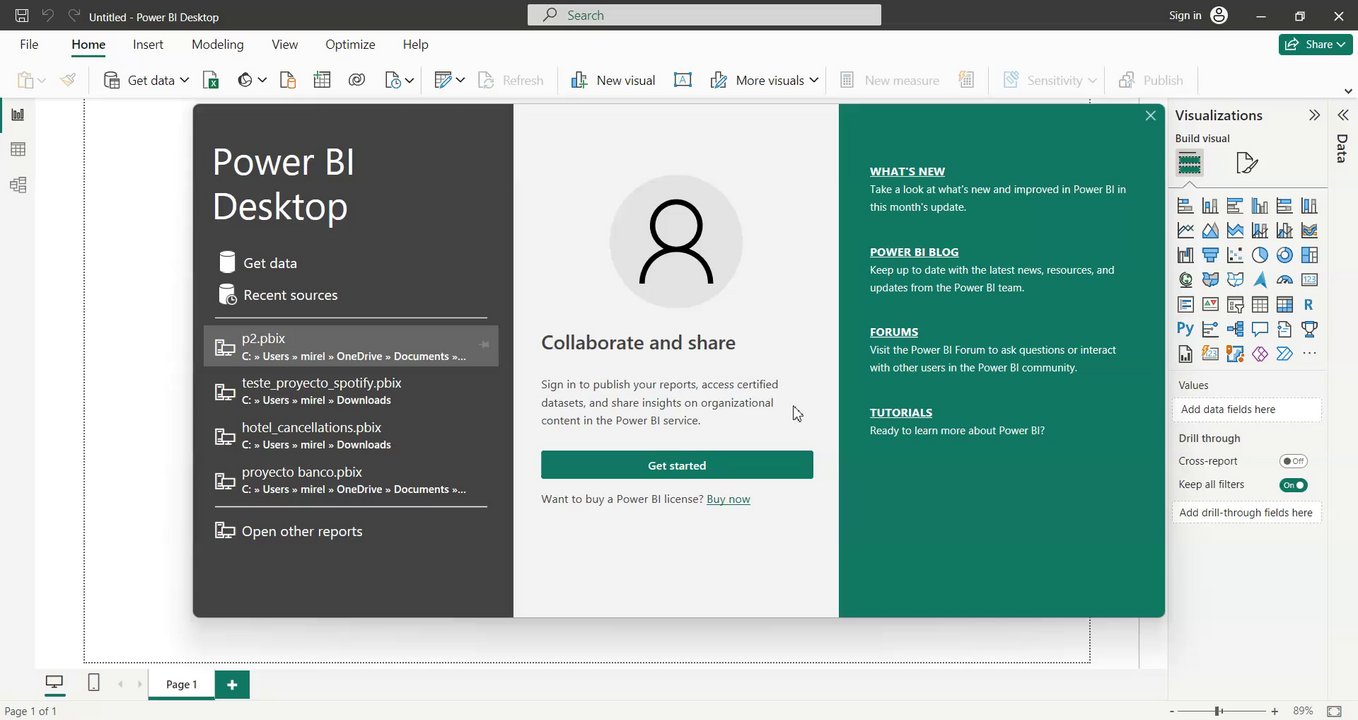Viewport: 1358px width, 720px height.
Task: Open the File menu
Action: coord(29,44)
